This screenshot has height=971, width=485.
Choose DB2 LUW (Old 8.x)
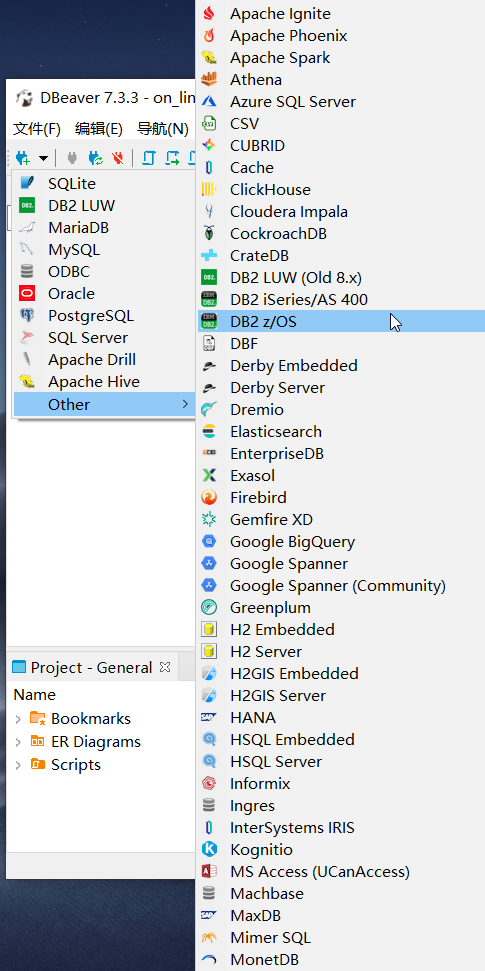coord(341,277)
